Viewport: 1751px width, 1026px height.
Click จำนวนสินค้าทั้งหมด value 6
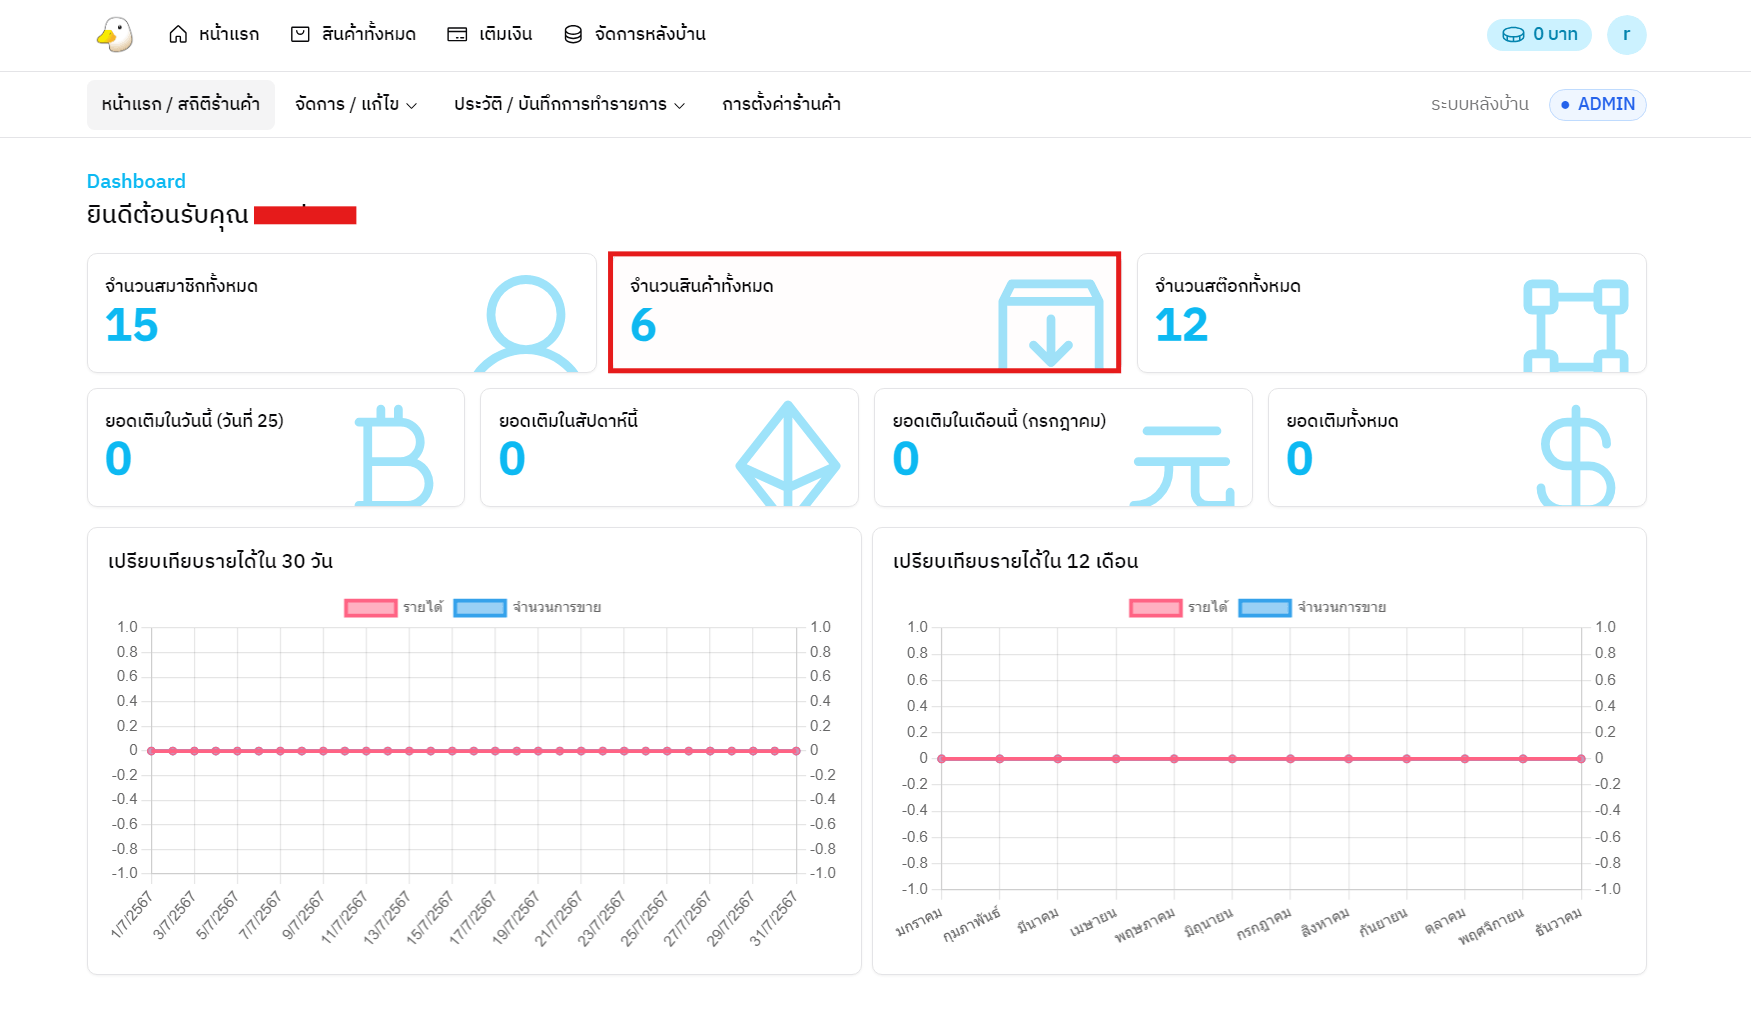(x=643, y=325)
